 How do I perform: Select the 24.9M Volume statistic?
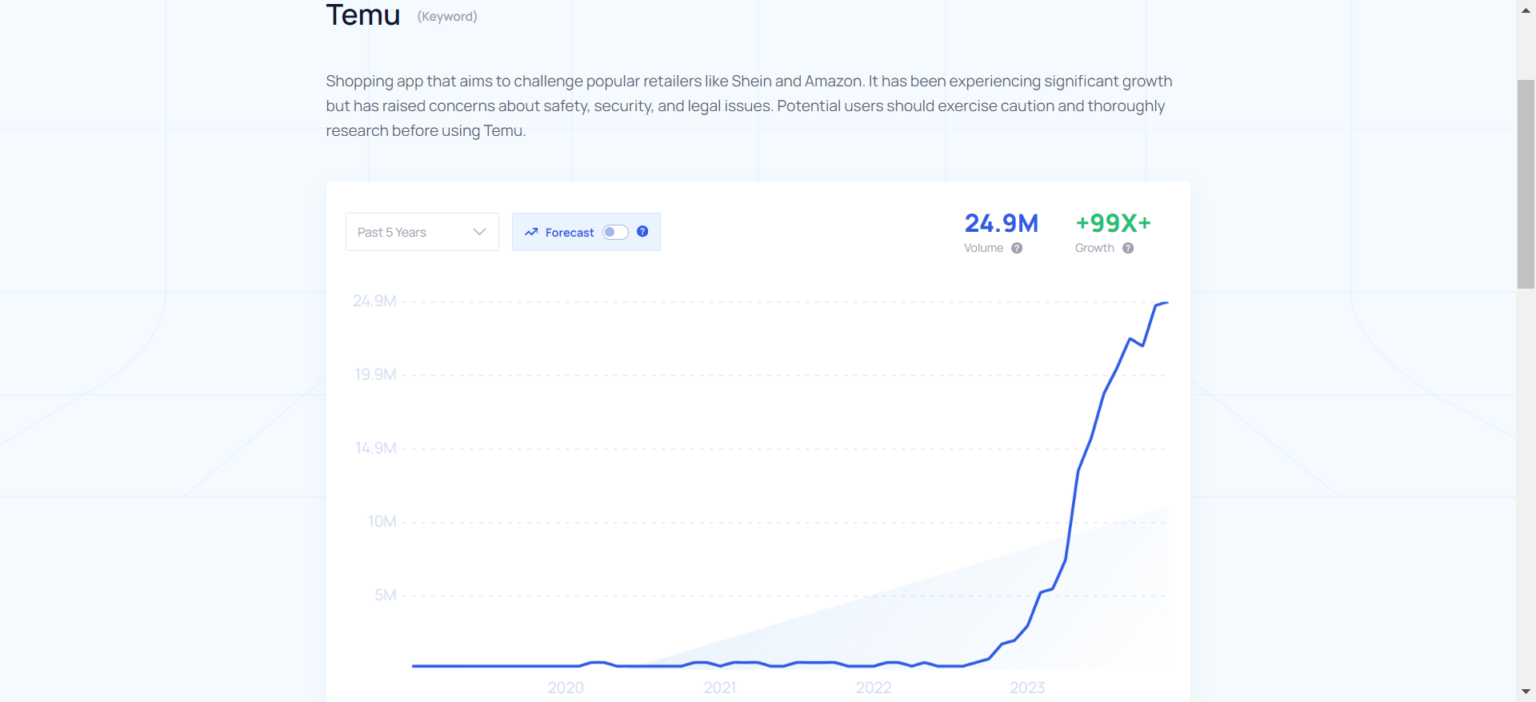(1000, 223)
